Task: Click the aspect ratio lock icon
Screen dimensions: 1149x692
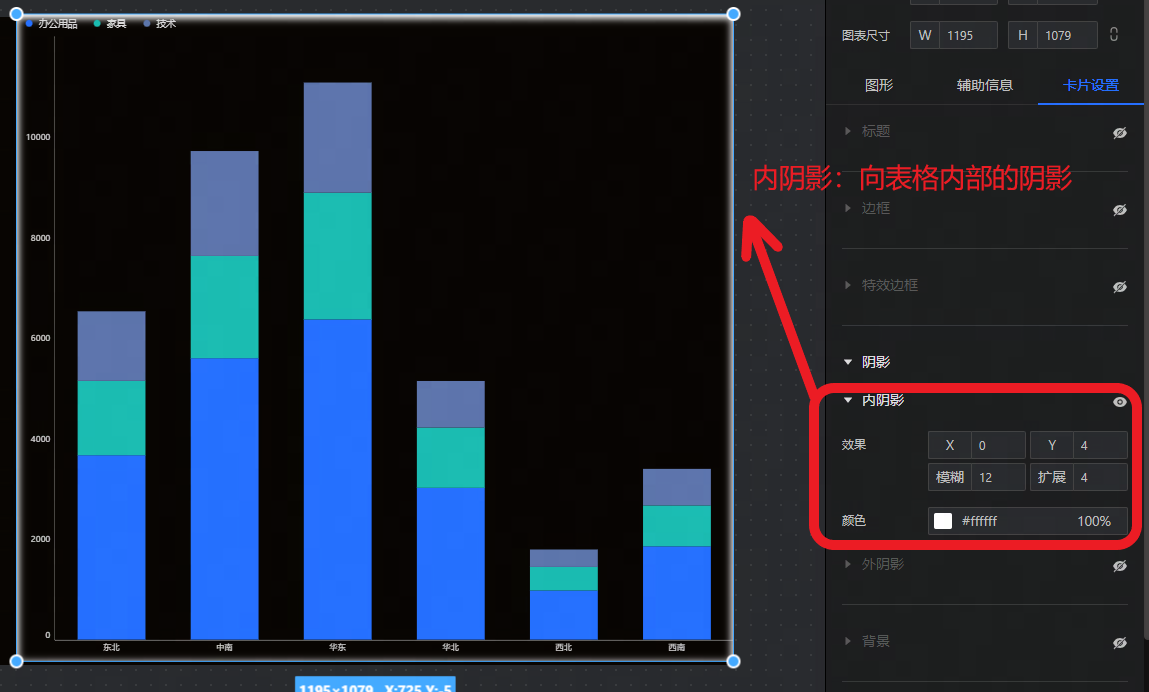Action: tap(1114, 35)
